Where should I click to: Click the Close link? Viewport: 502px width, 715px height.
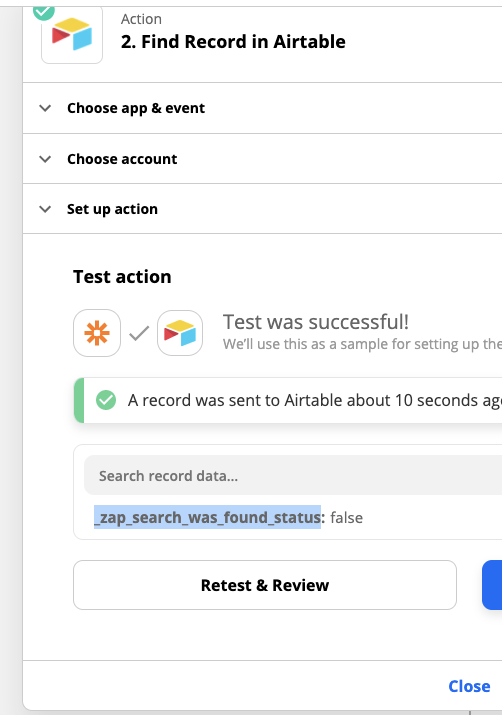(x=469, y=686)
